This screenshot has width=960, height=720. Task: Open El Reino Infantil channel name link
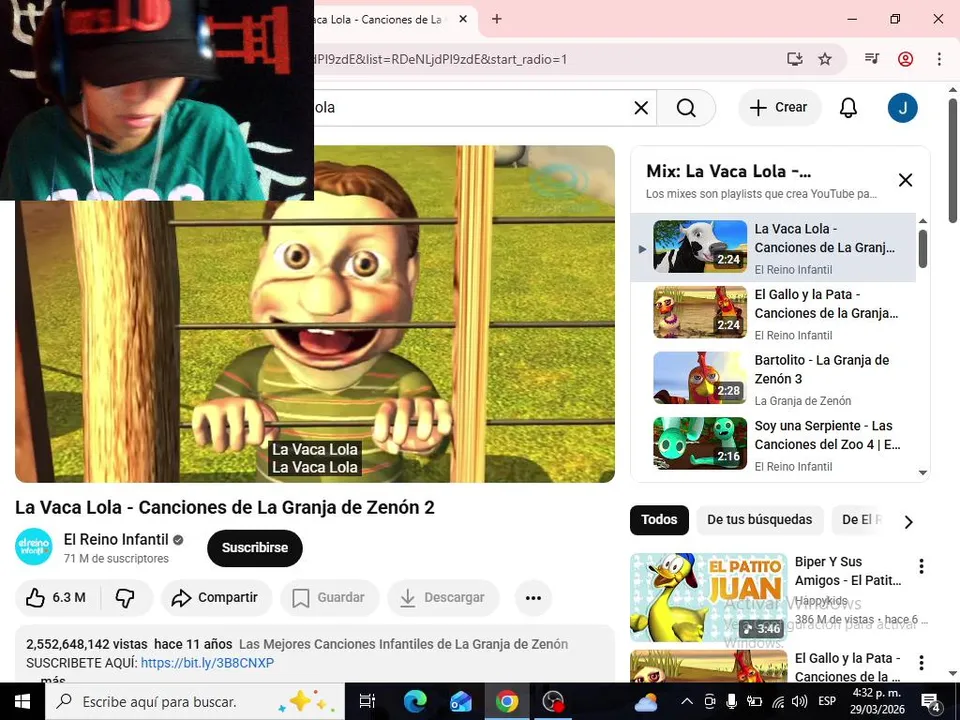click(116, 539)
